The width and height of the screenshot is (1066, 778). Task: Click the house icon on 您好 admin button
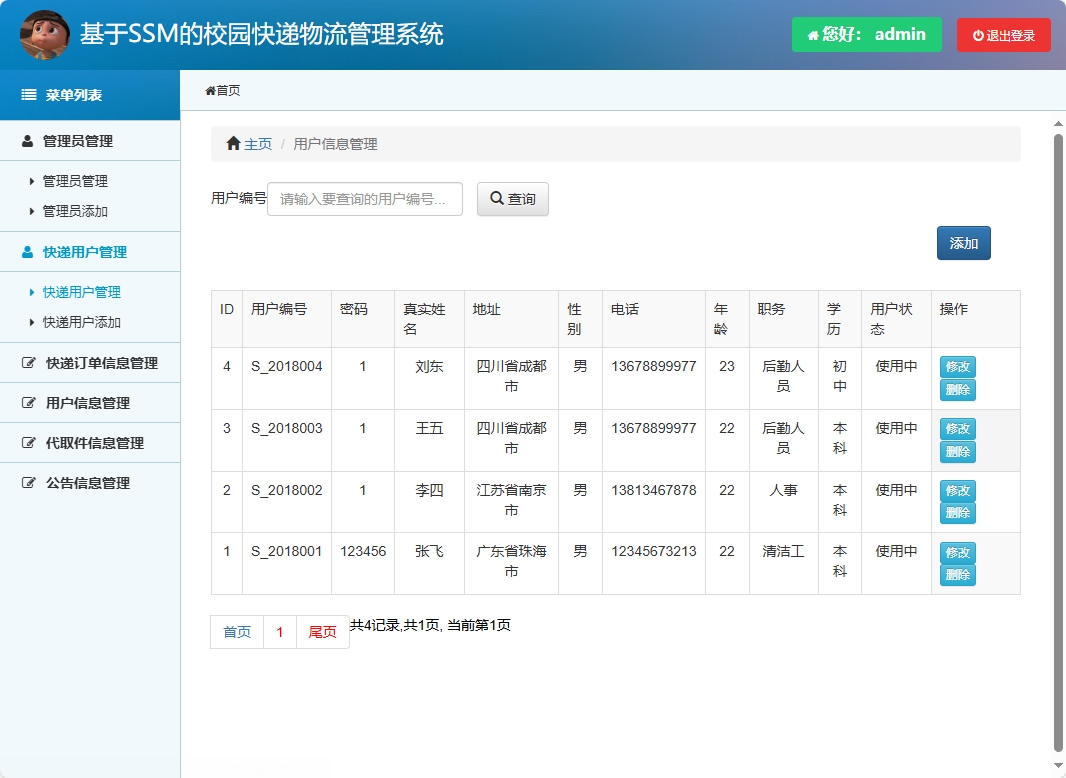811,34
